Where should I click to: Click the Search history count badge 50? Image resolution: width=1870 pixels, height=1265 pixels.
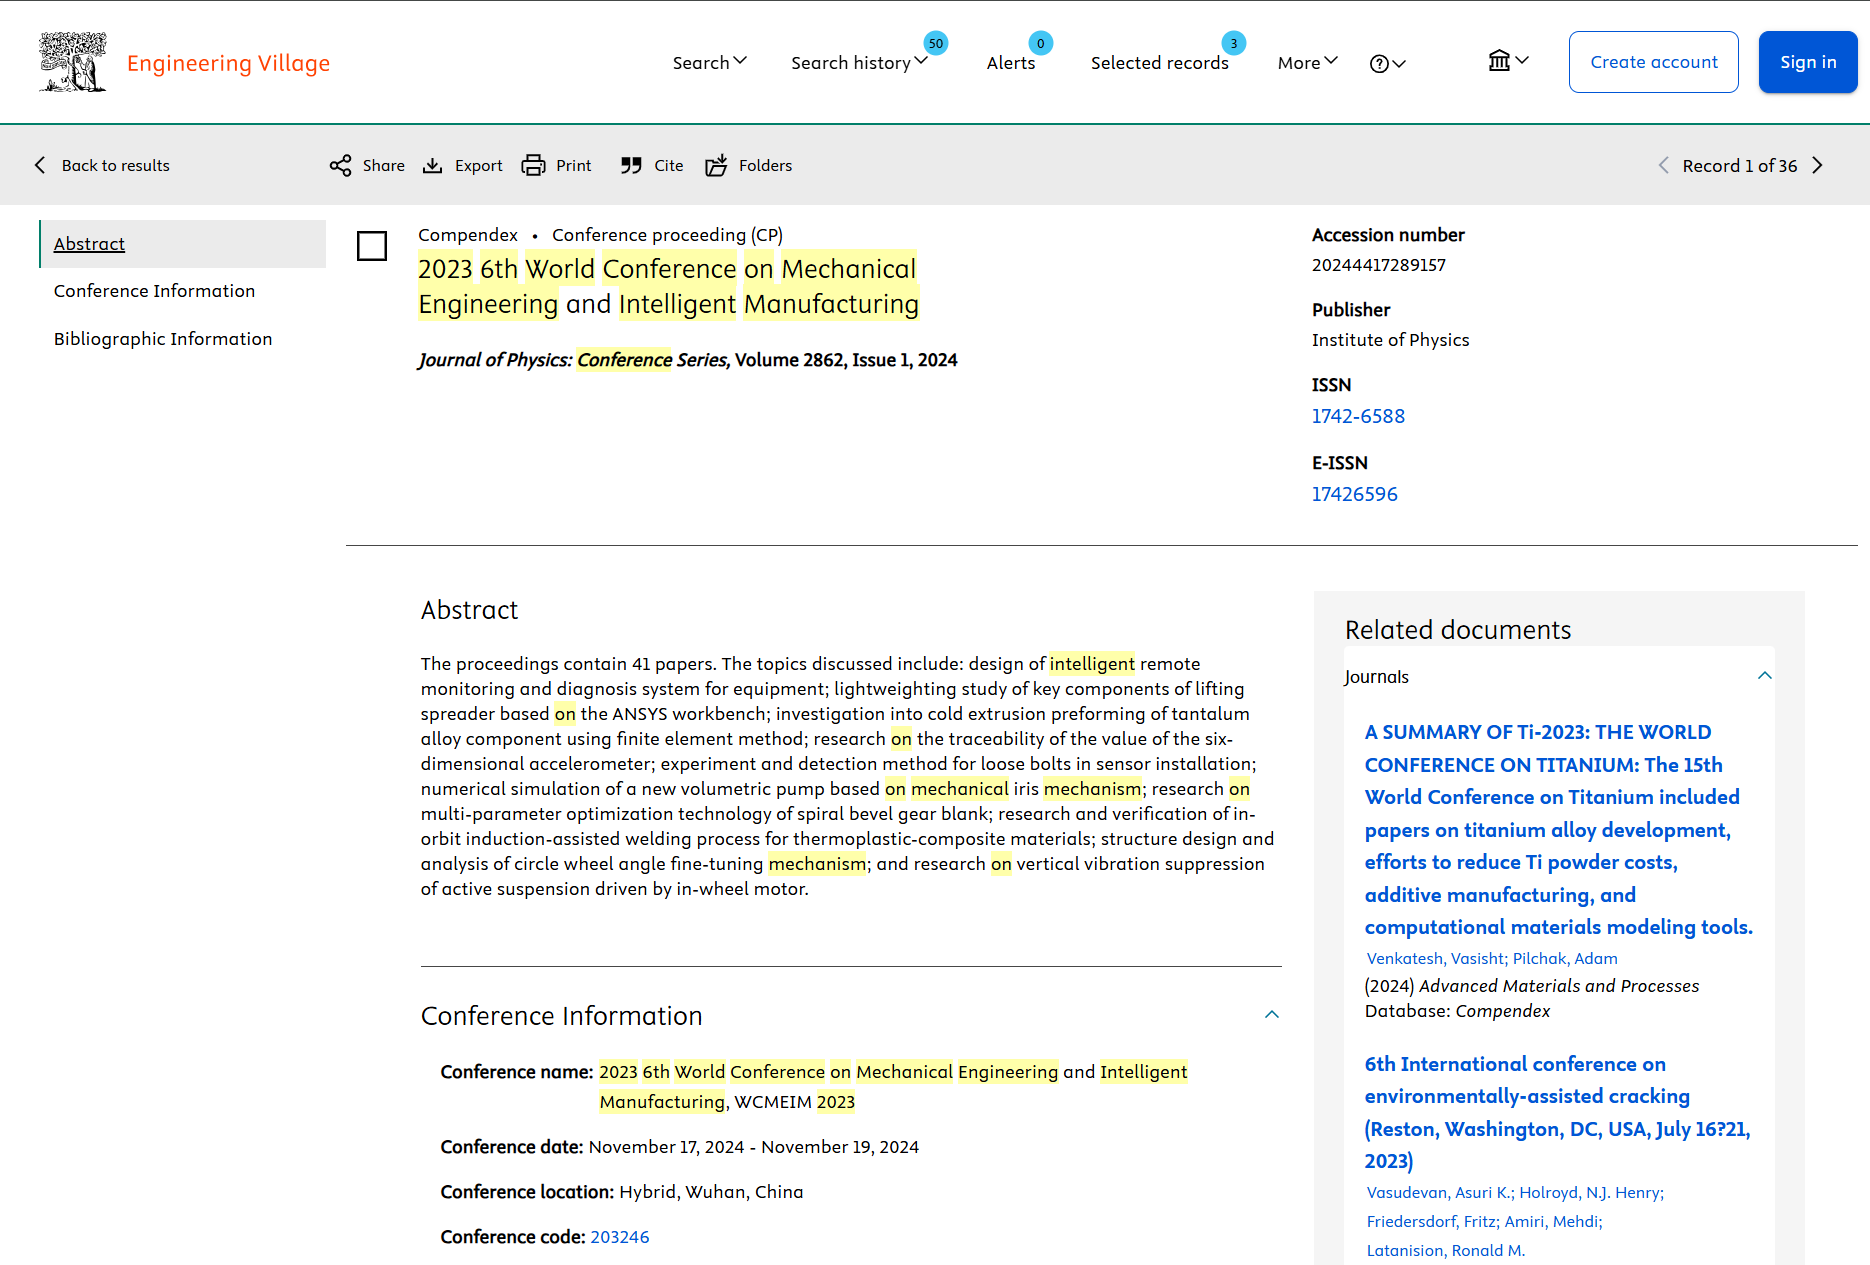click(x=936, y=43)
